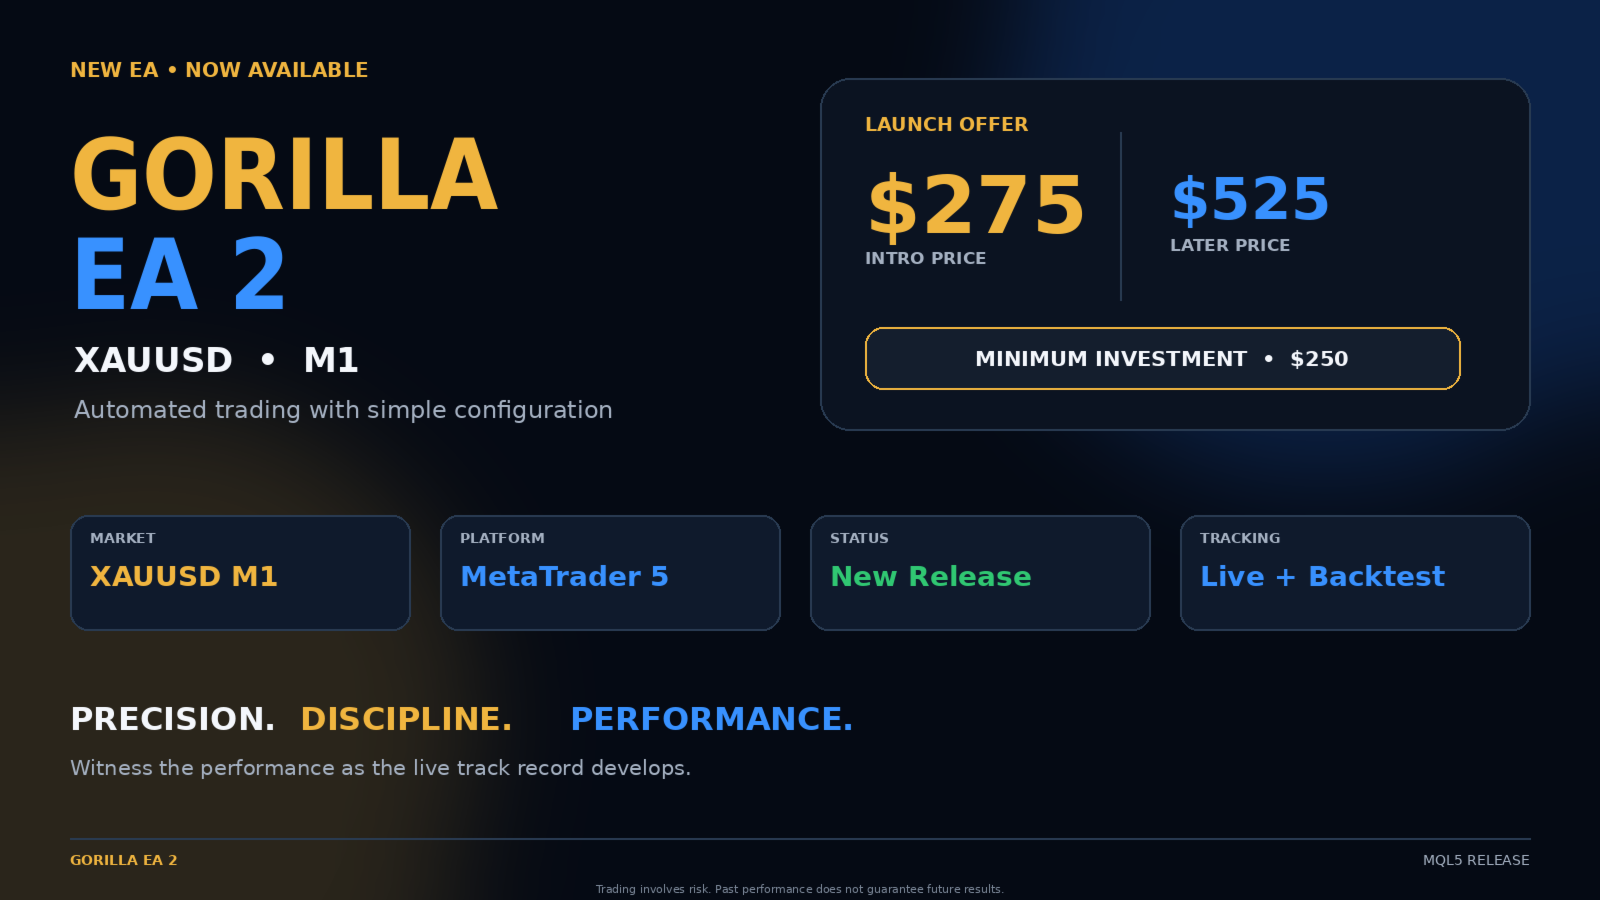Click the automated trading tagline

pos(343,410)
